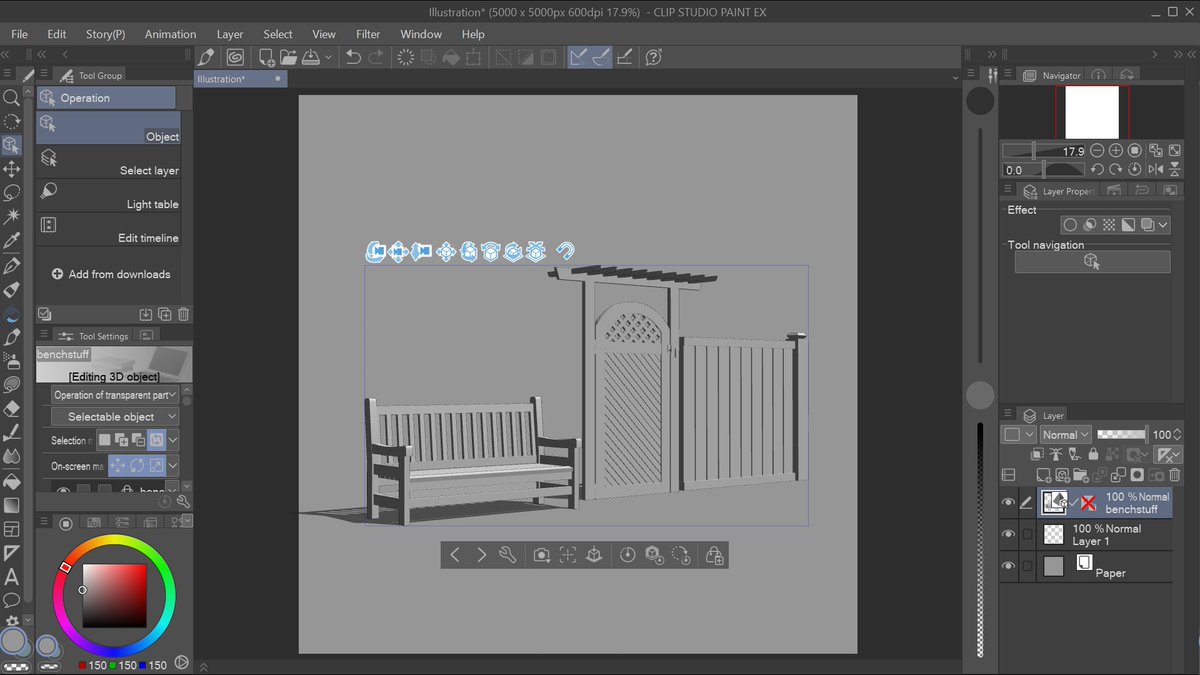Toggle snap to ruler
Image resolution: width=1200 pixels, height=675 pixels.
tap(578, 57)
